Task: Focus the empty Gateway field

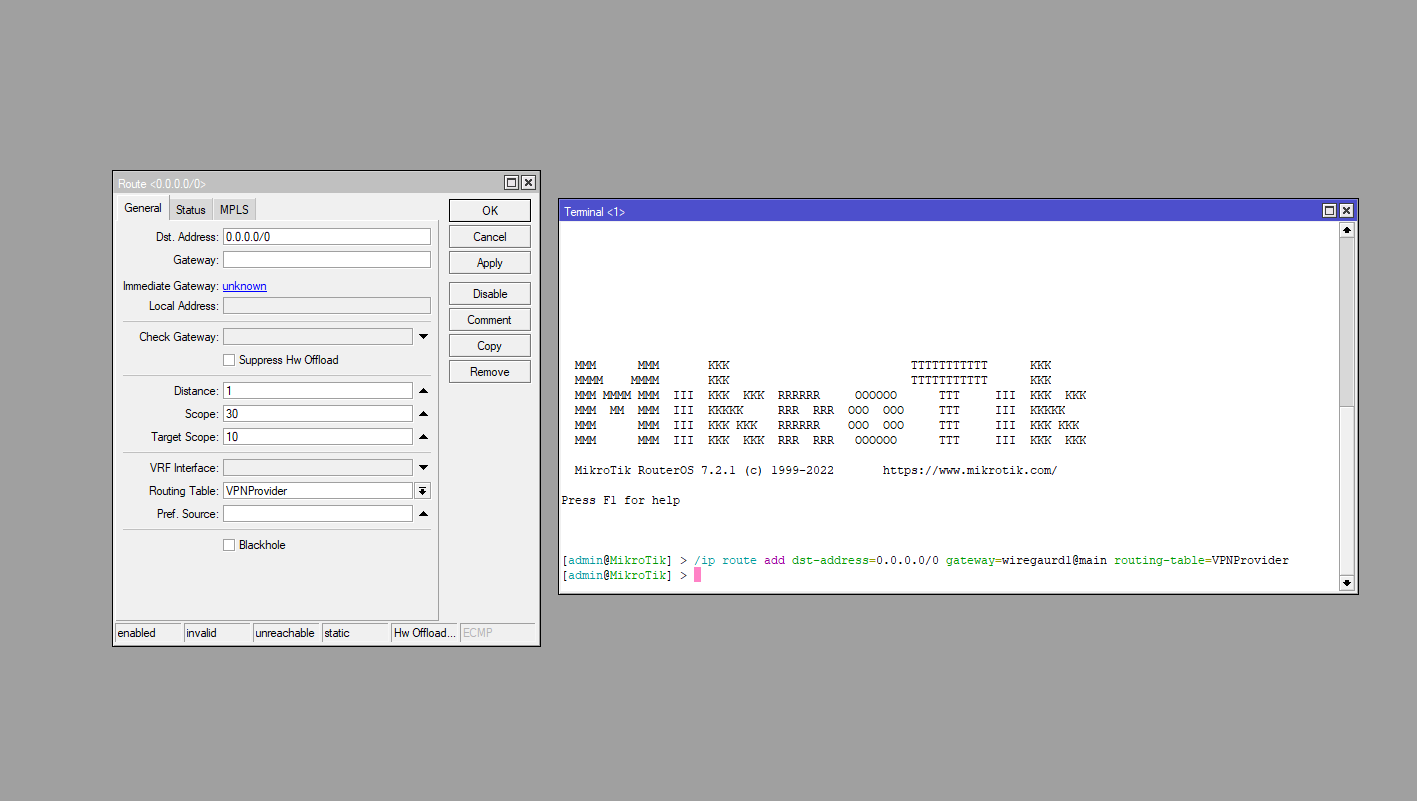Action: 327,260
